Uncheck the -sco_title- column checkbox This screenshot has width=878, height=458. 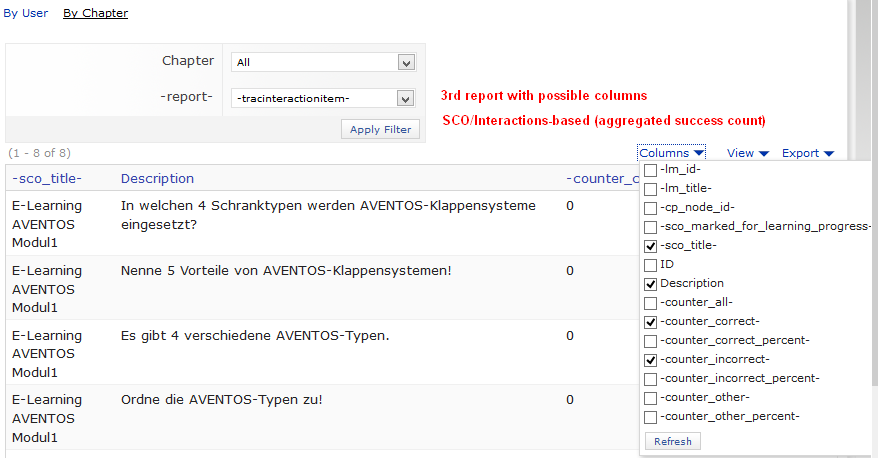pos(651,246)
